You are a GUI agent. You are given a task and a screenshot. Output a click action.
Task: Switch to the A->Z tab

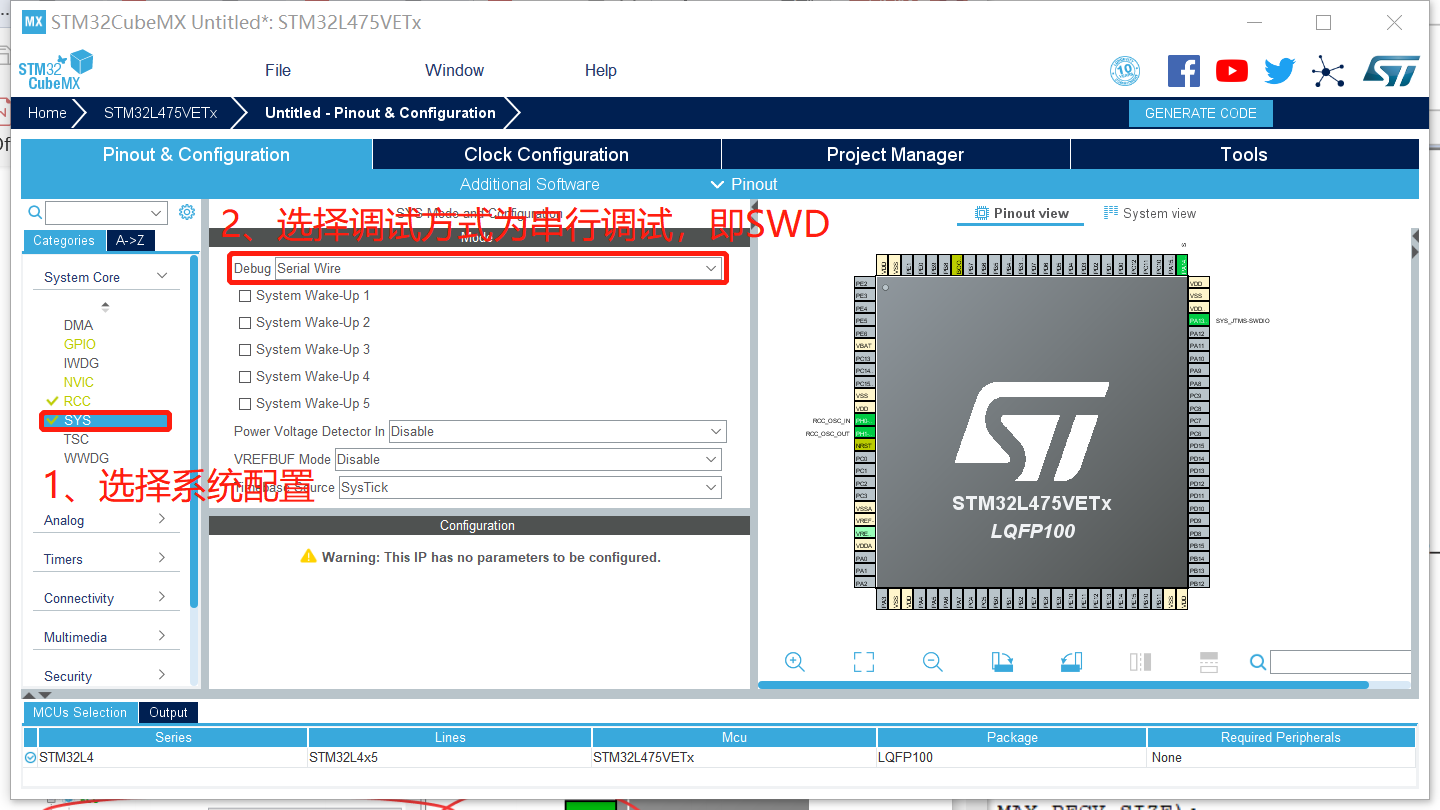[x=130, y=240]
